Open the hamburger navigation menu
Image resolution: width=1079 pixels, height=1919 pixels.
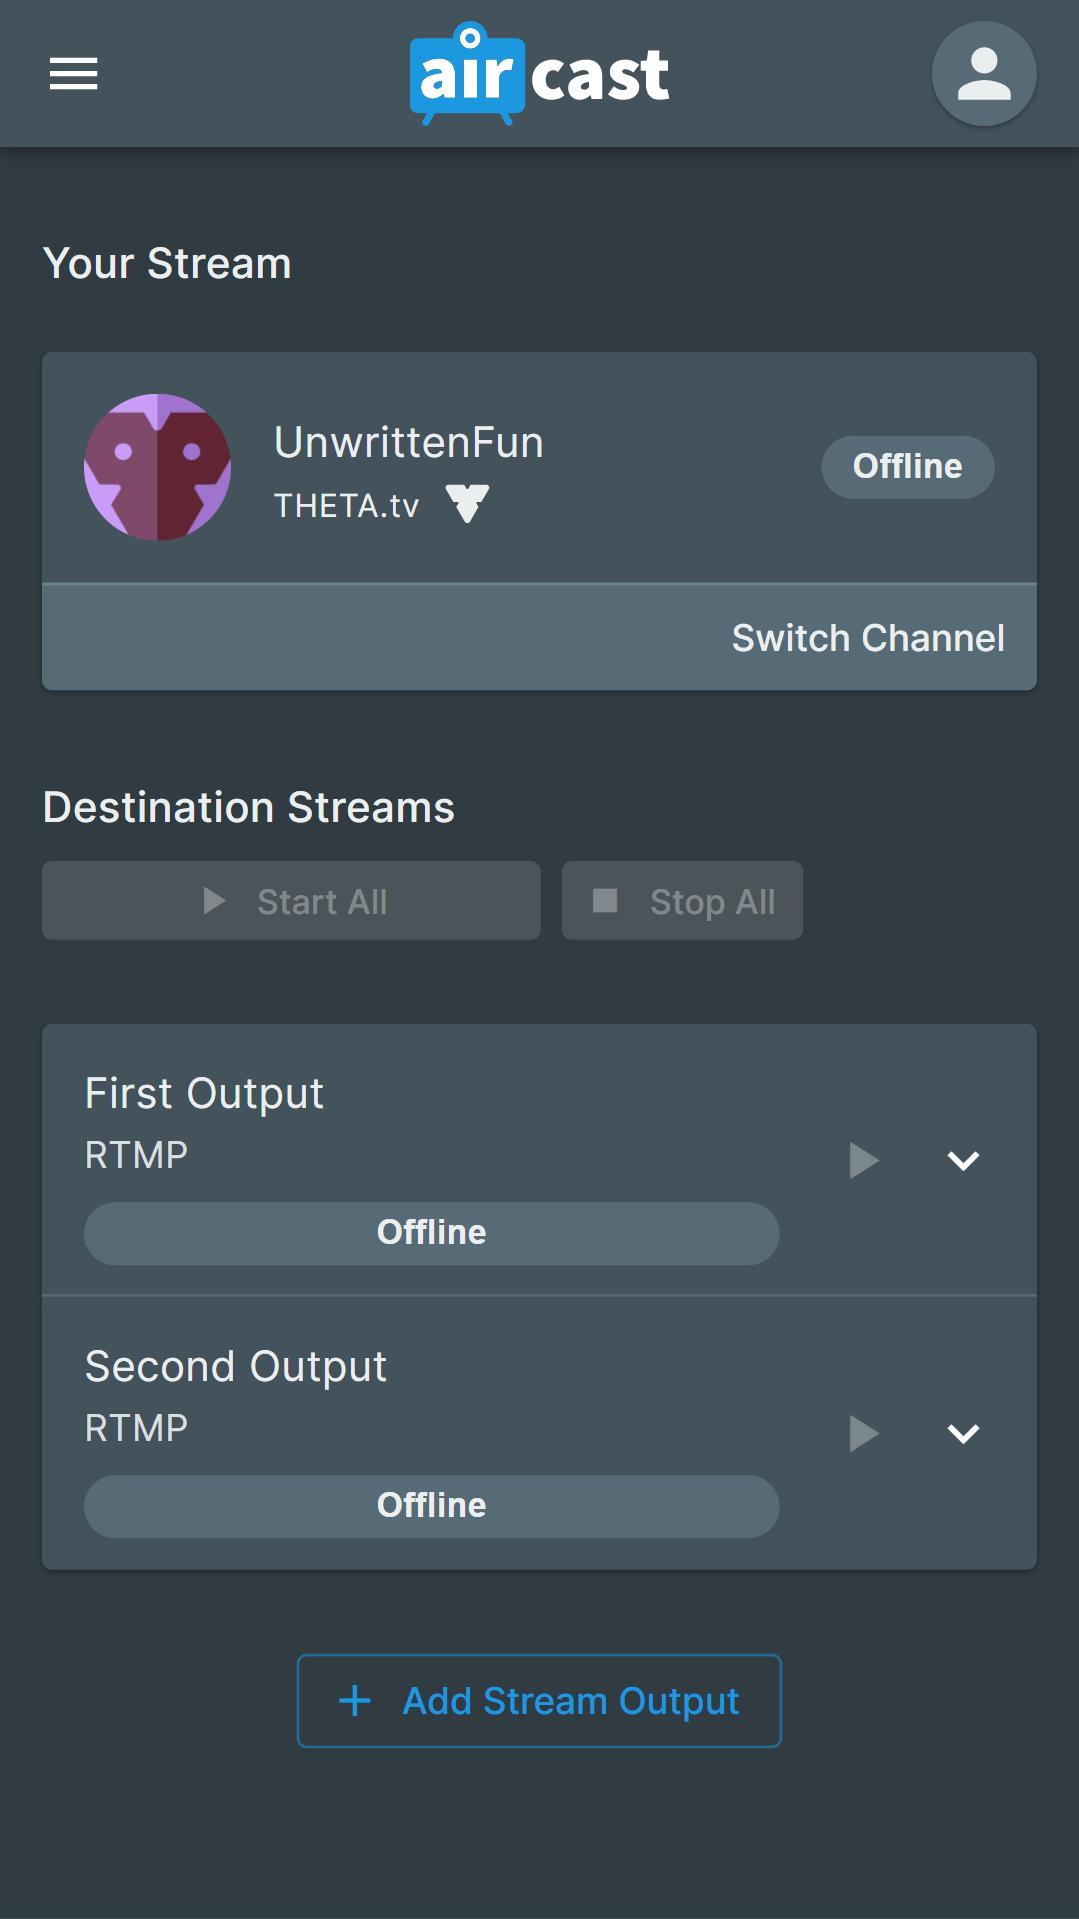(74, 74)
